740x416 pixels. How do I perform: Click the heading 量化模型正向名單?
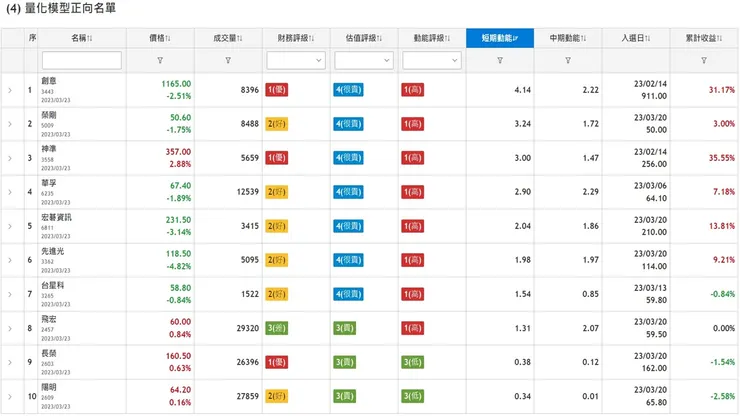click(x=70, y=8)
